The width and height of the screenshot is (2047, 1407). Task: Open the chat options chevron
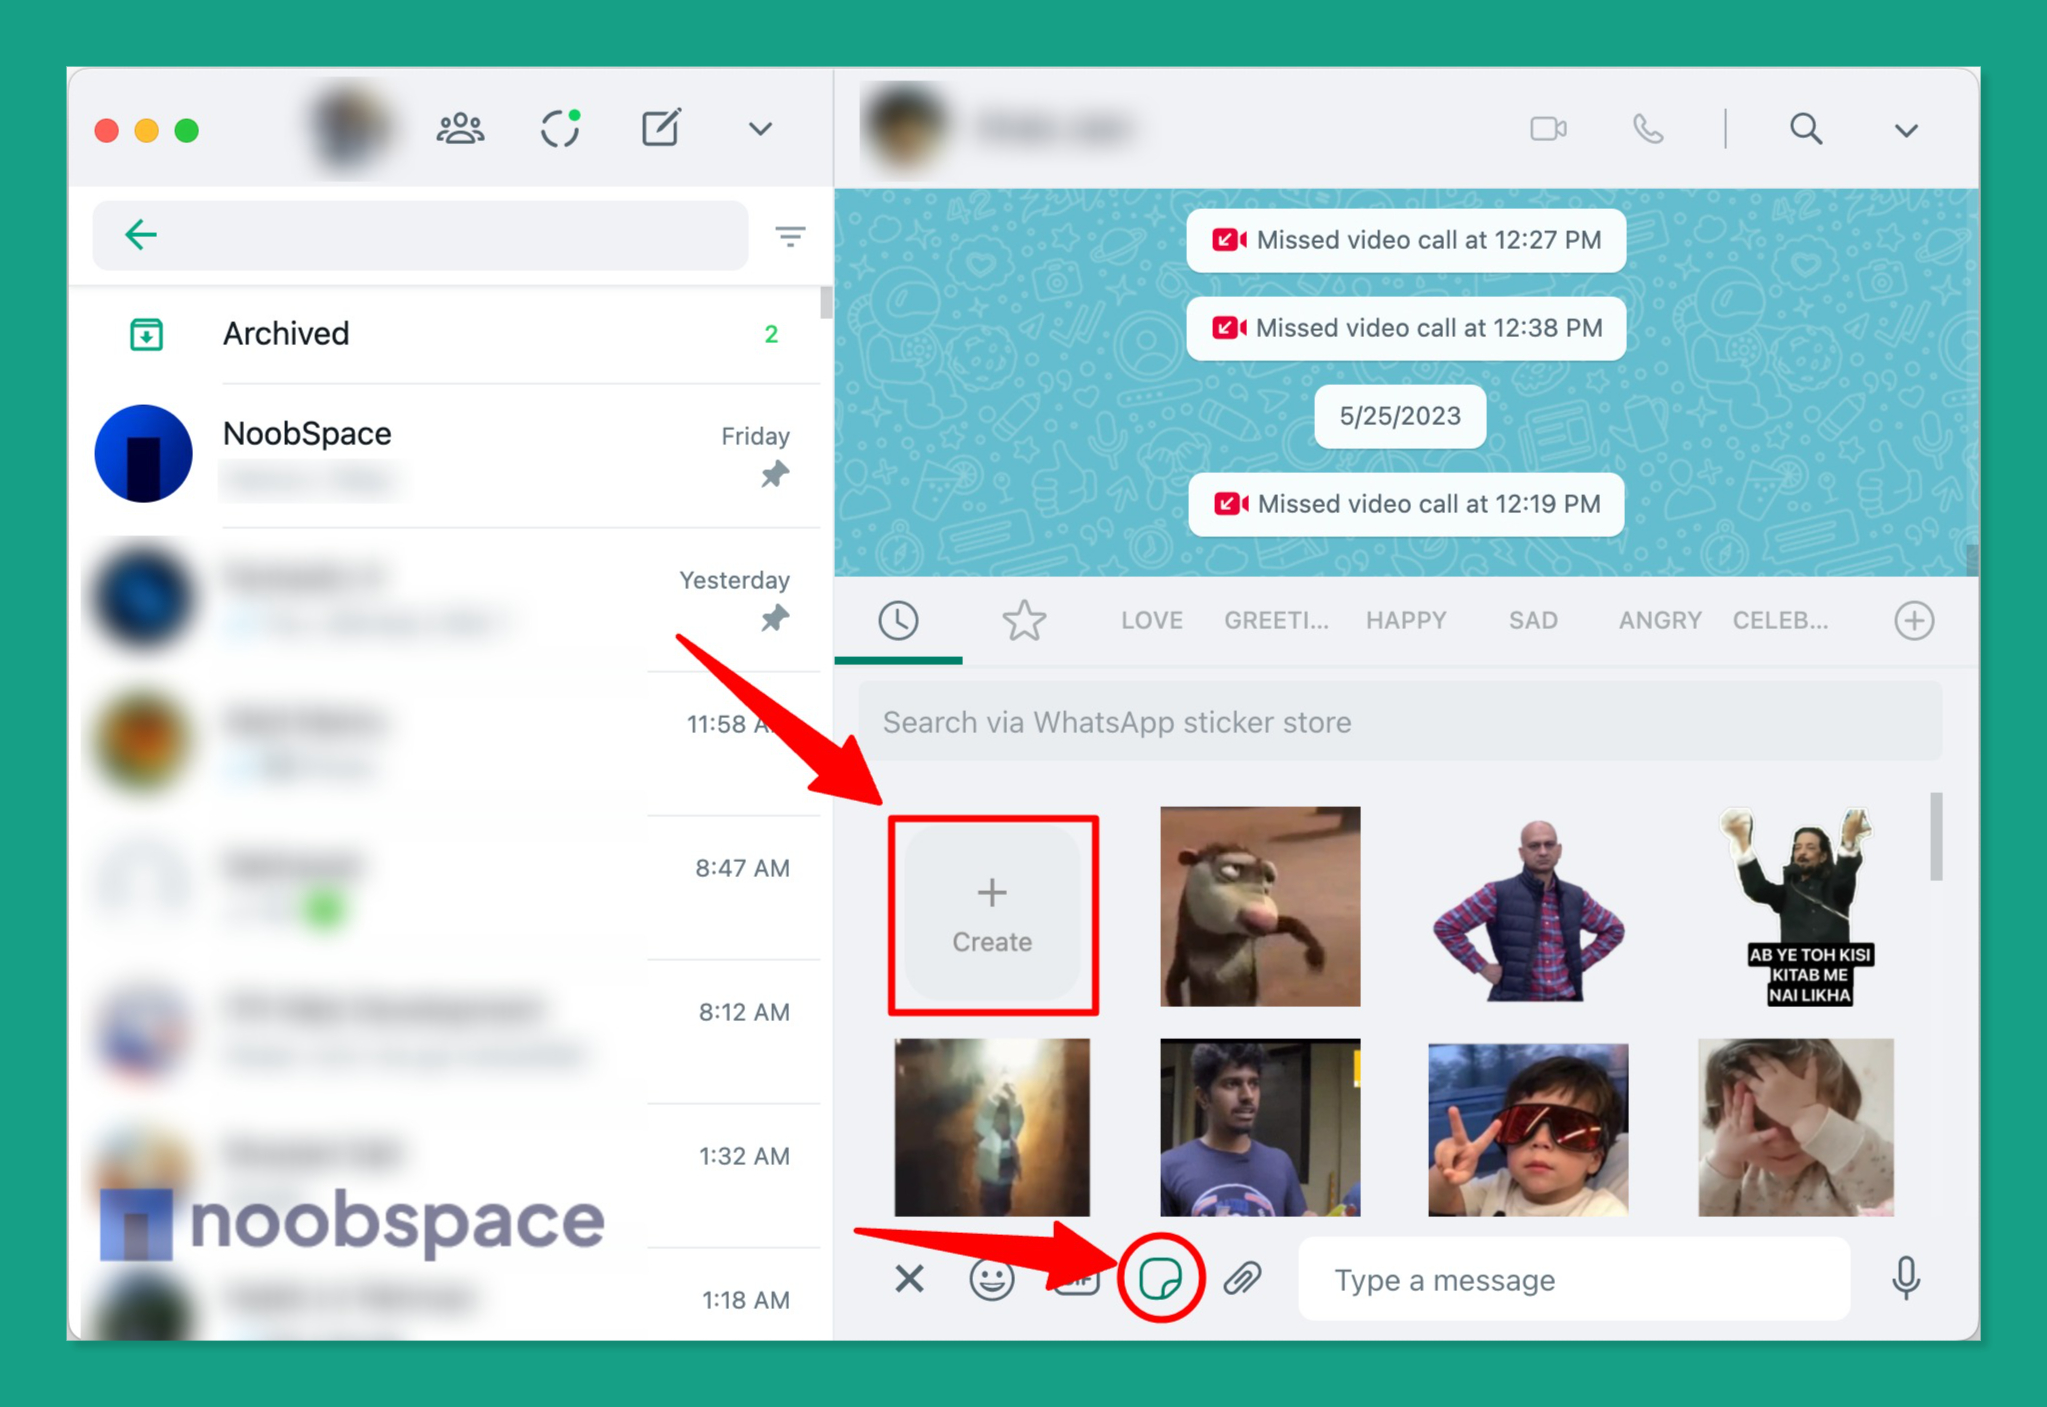[1905, 128]
